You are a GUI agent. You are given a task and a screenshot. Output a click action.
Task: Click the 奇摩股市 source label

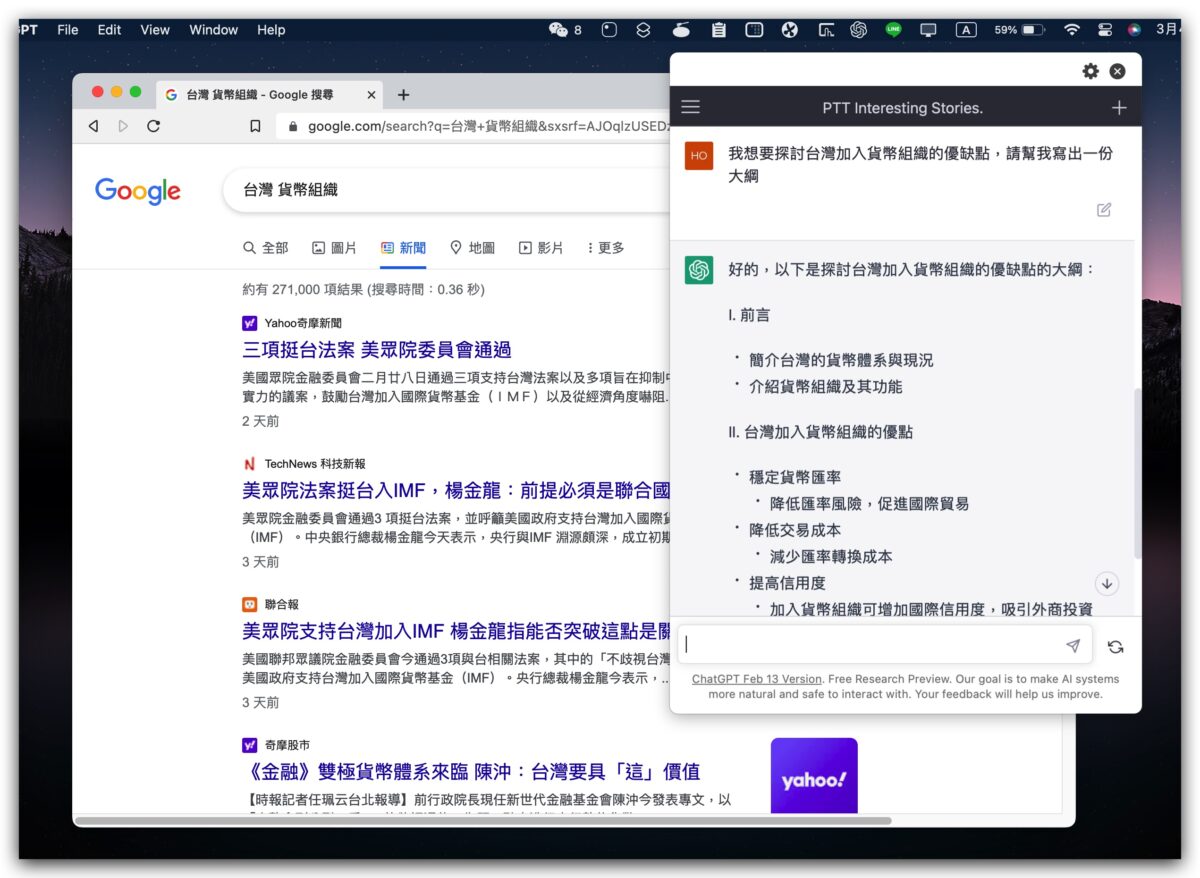pos(287,745)
